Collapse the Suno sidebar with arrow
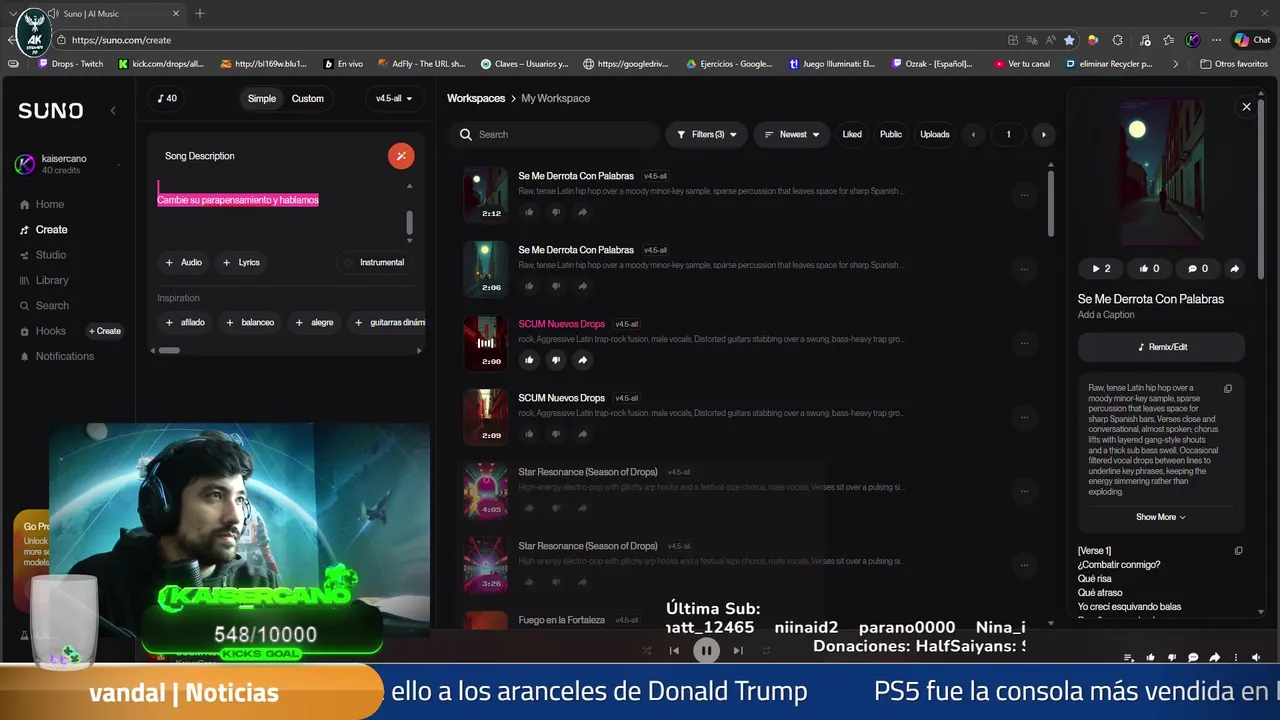 coord(113,110)
